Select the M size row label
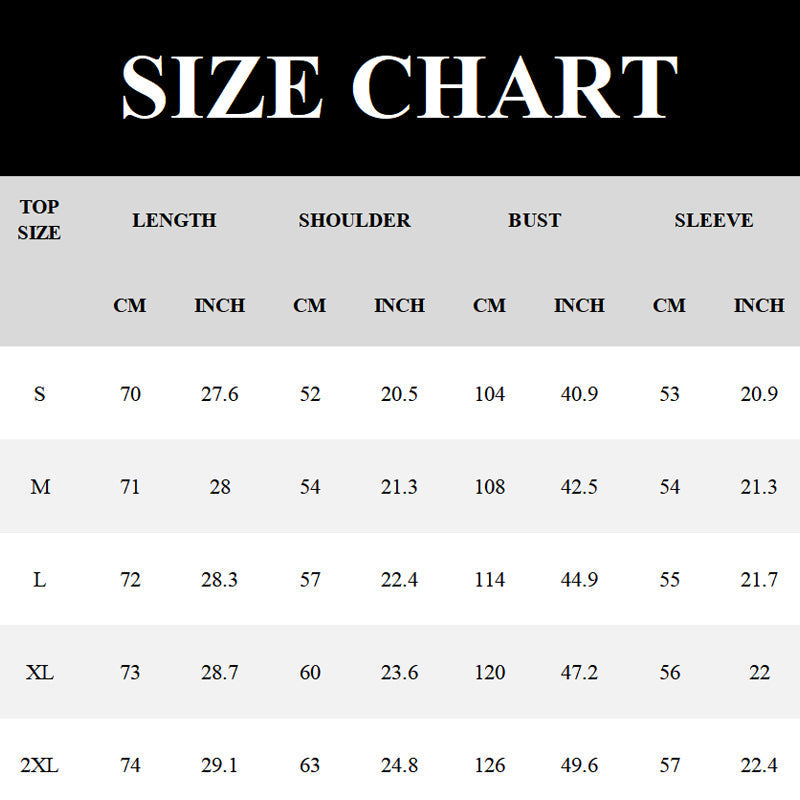800x800 pixels. pos(40,487)
